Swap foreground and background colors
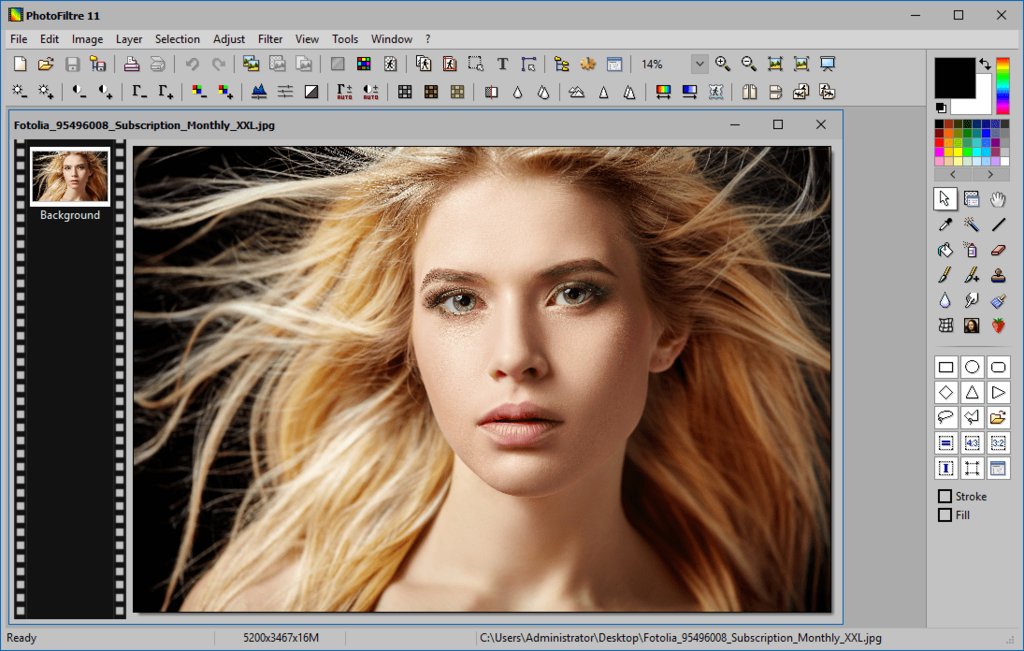This screenshot has width=1024, height=651. click(x=985, y=64)
